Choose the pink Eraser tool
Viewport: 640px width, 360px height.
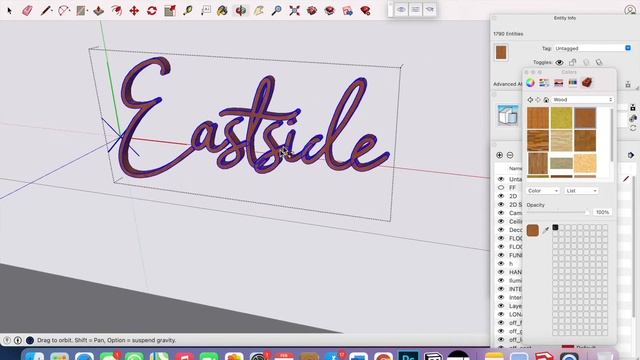(27, 11)
